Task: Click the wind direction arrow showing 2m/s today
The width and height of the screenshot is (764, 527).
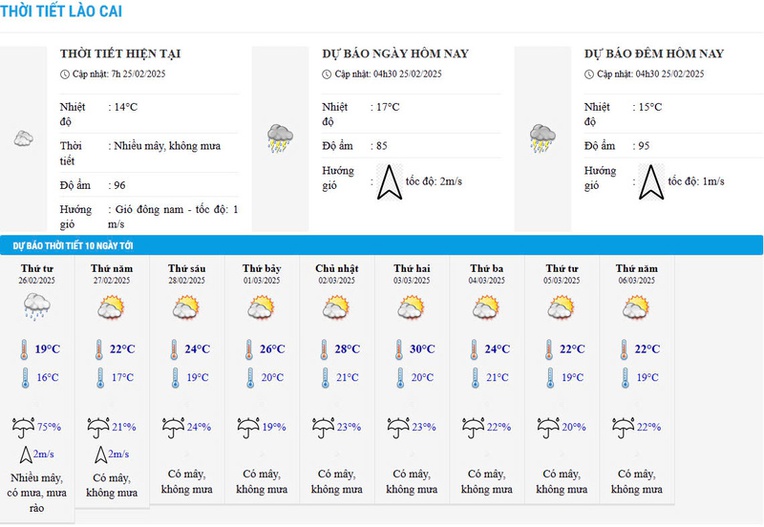Action: (389, 182)
